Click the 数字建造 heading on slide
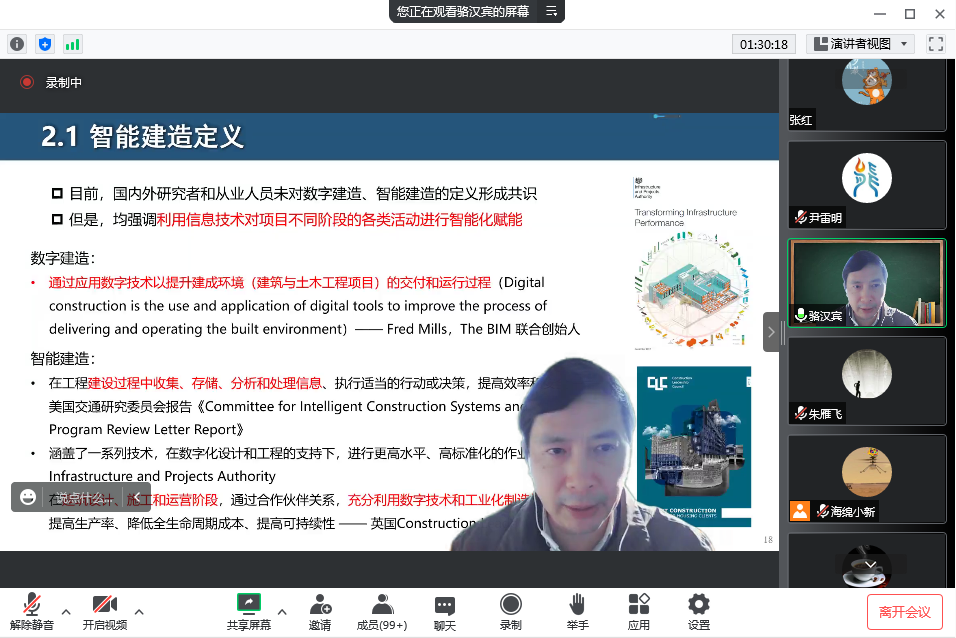 pyautogui.click(x=63, y=258)
